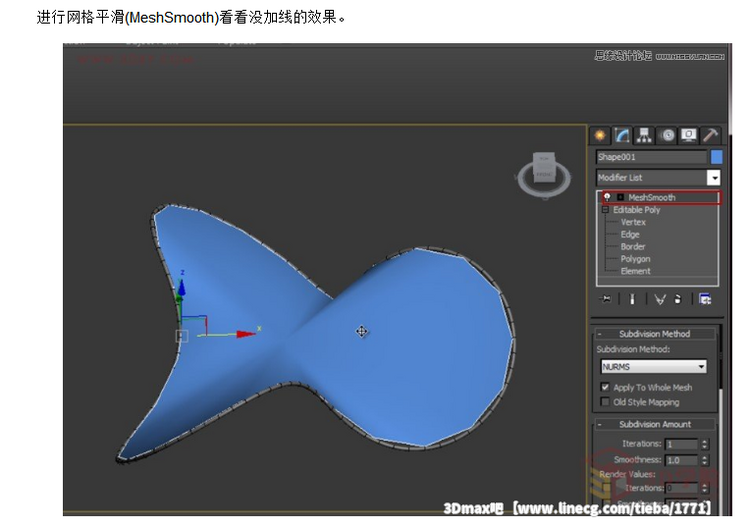Select Editable Poly in the stack
The height and width of the screenshot is (527, 750).
(x=636, y=209)
